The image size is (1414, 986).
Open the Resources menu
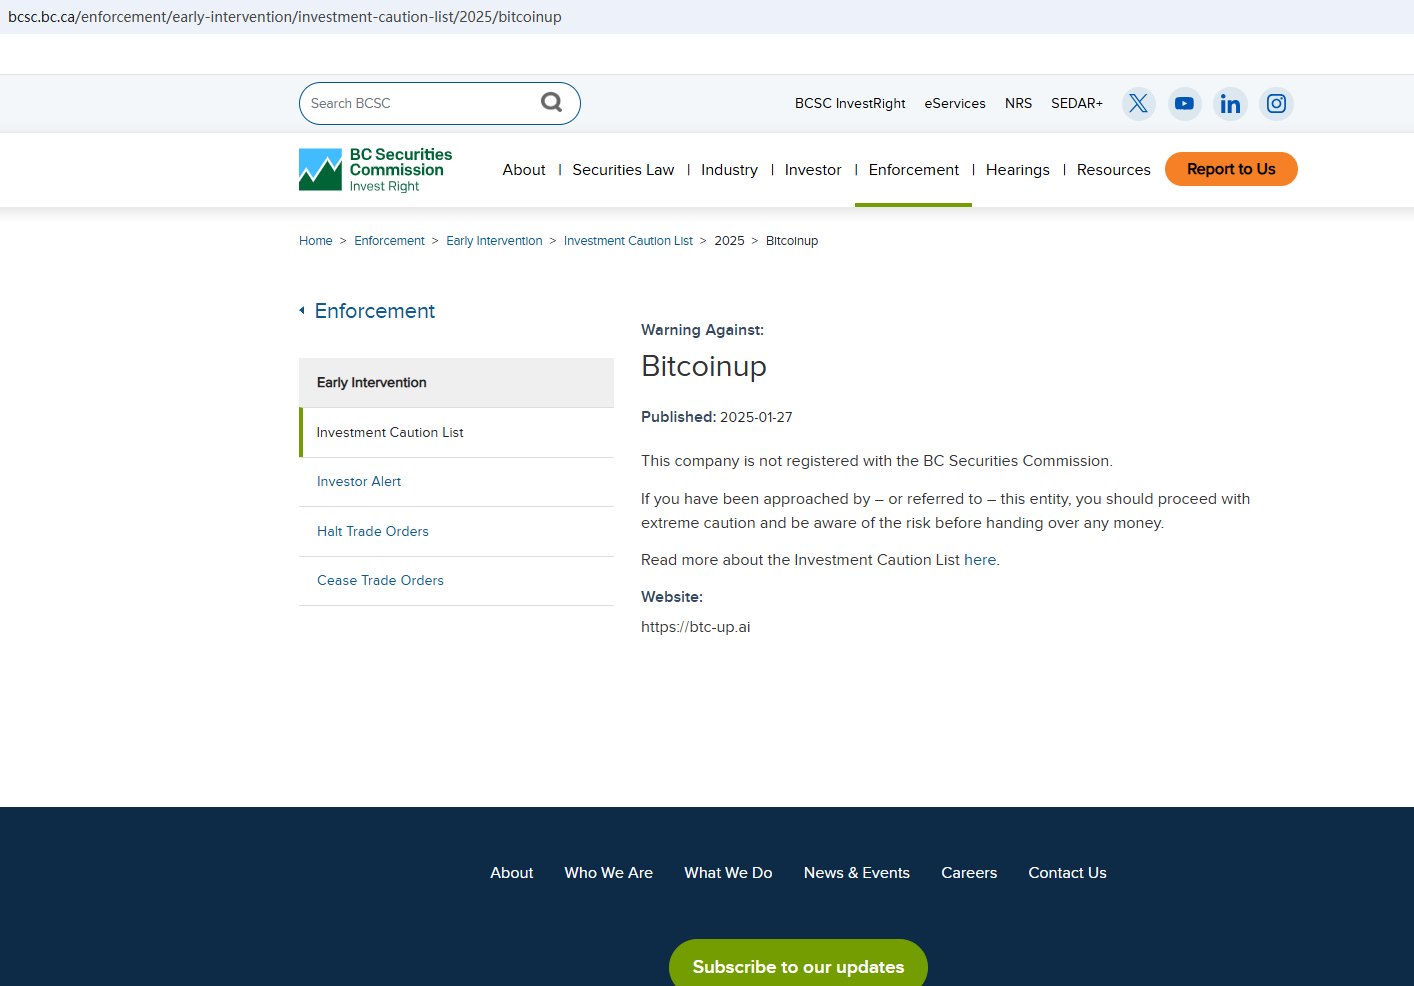[1113, 170]
